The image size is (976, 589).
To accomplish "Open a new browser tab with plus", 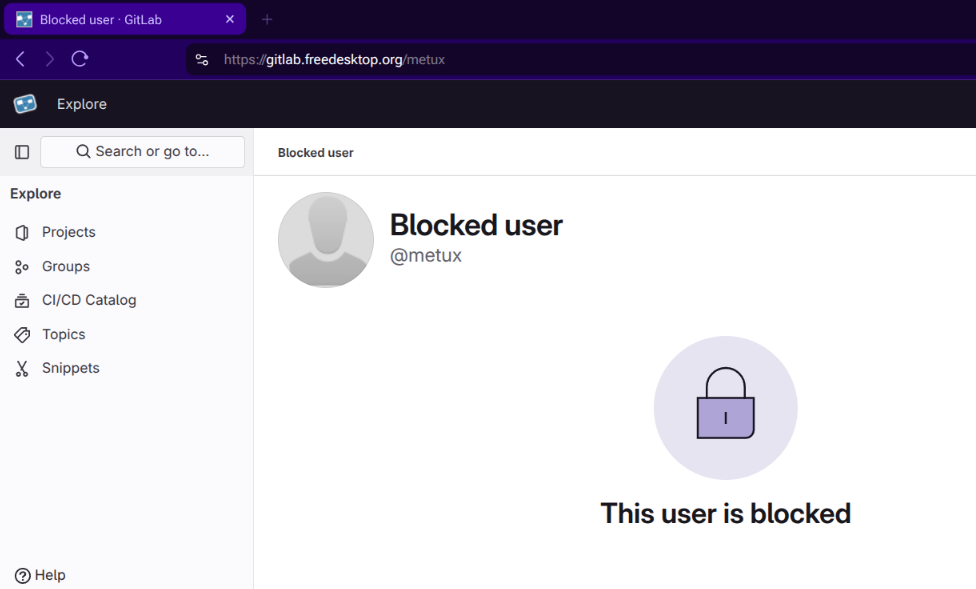I will [x=267, y=20].
